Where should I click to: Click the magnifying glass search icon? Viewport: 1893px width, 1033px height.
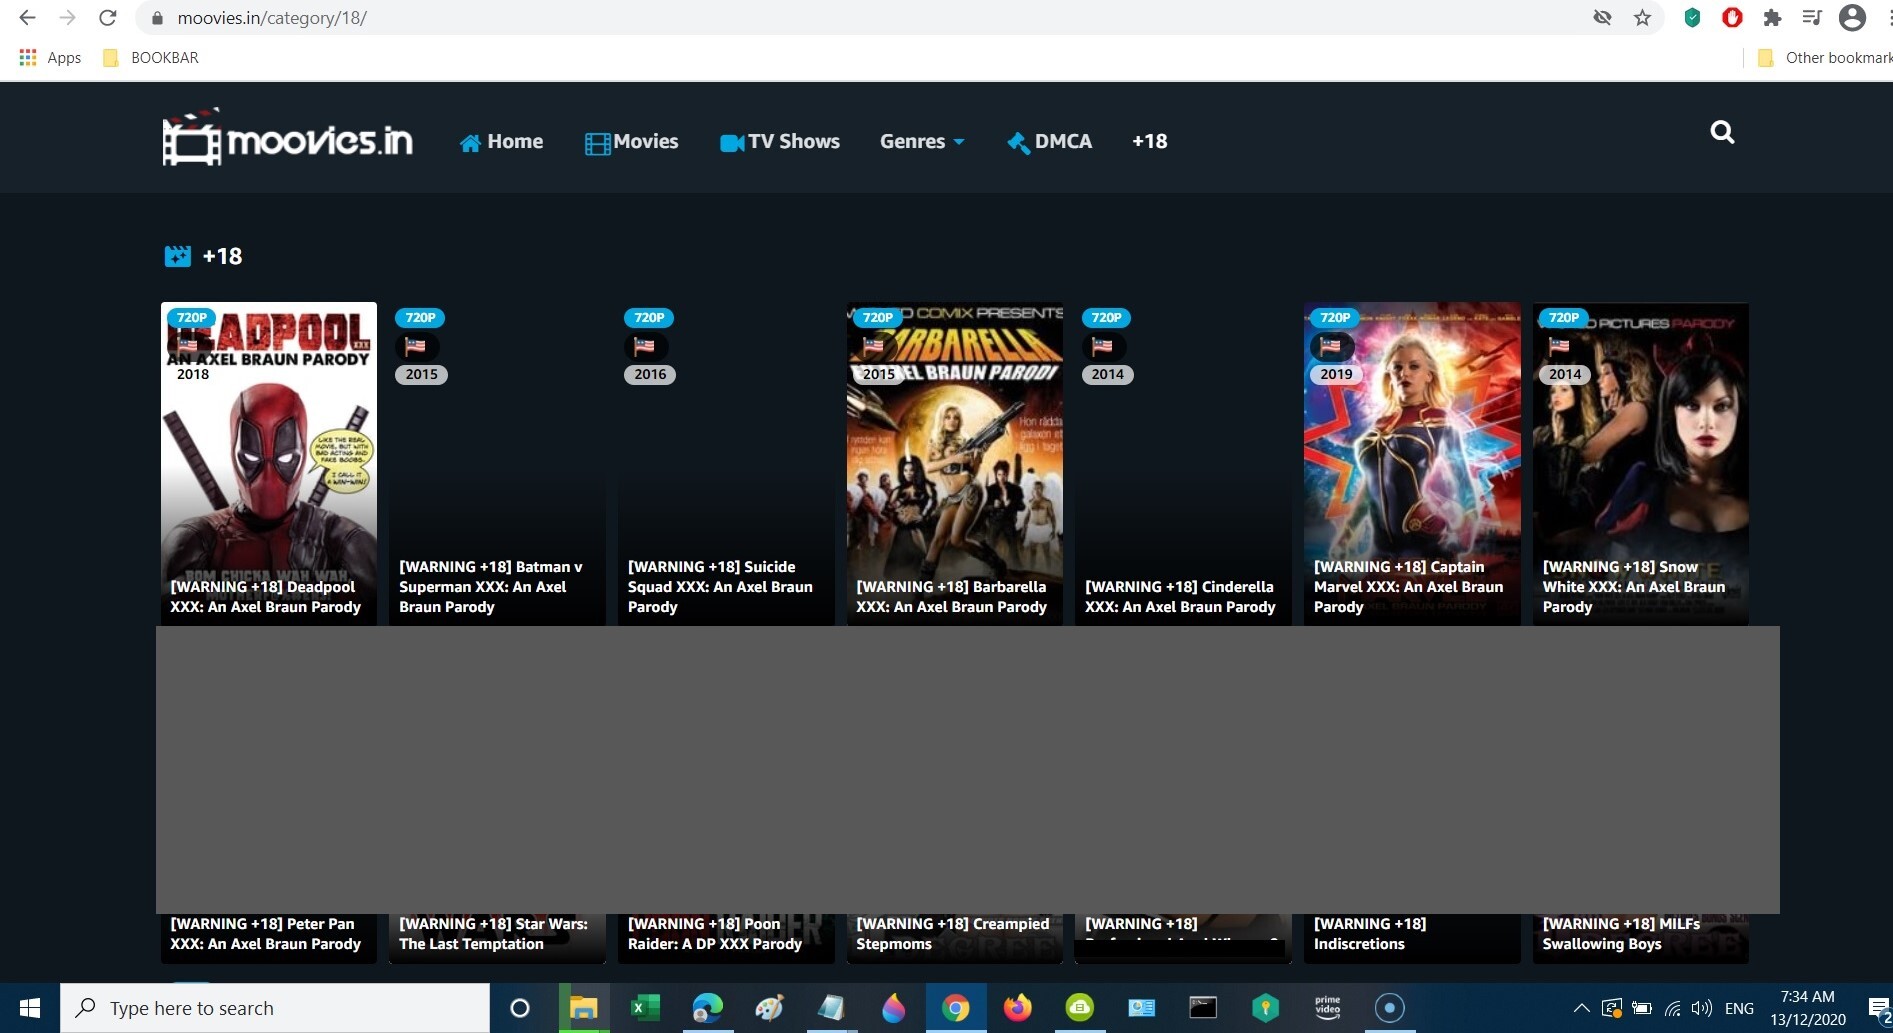pos(1721,132)
